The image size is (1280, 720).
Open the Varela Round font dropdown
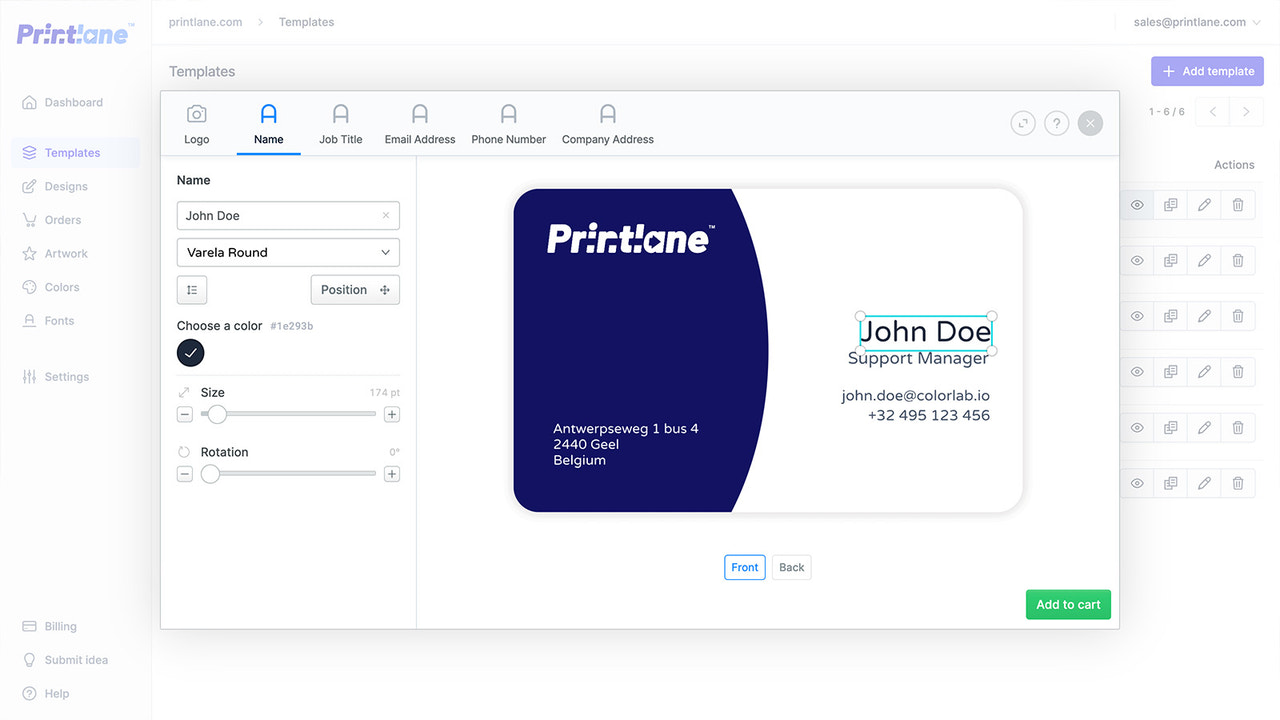click(288, 252)
